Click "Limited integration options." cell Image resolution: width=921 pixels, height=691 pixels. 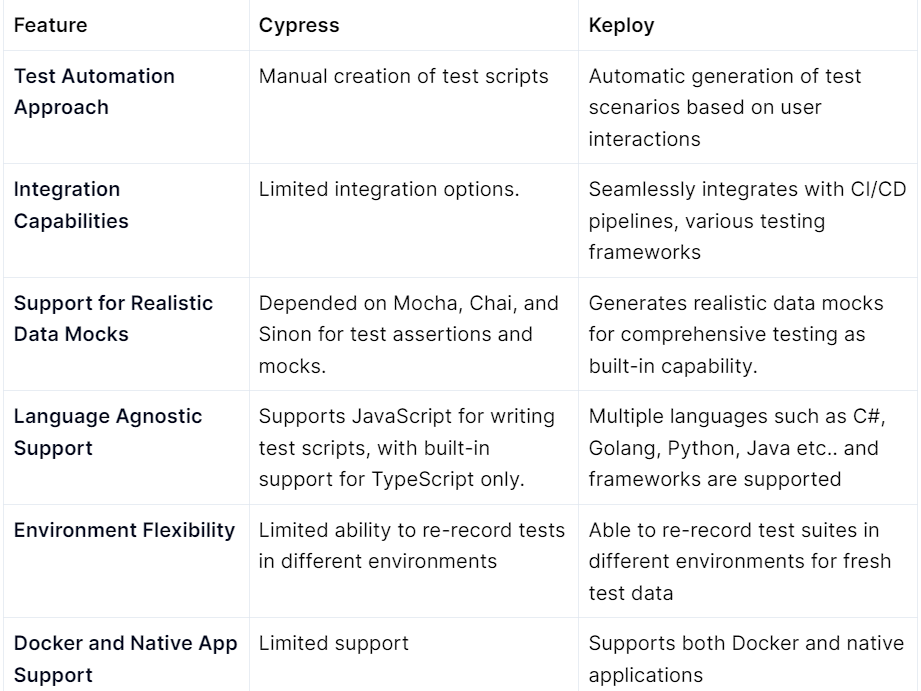389,190
